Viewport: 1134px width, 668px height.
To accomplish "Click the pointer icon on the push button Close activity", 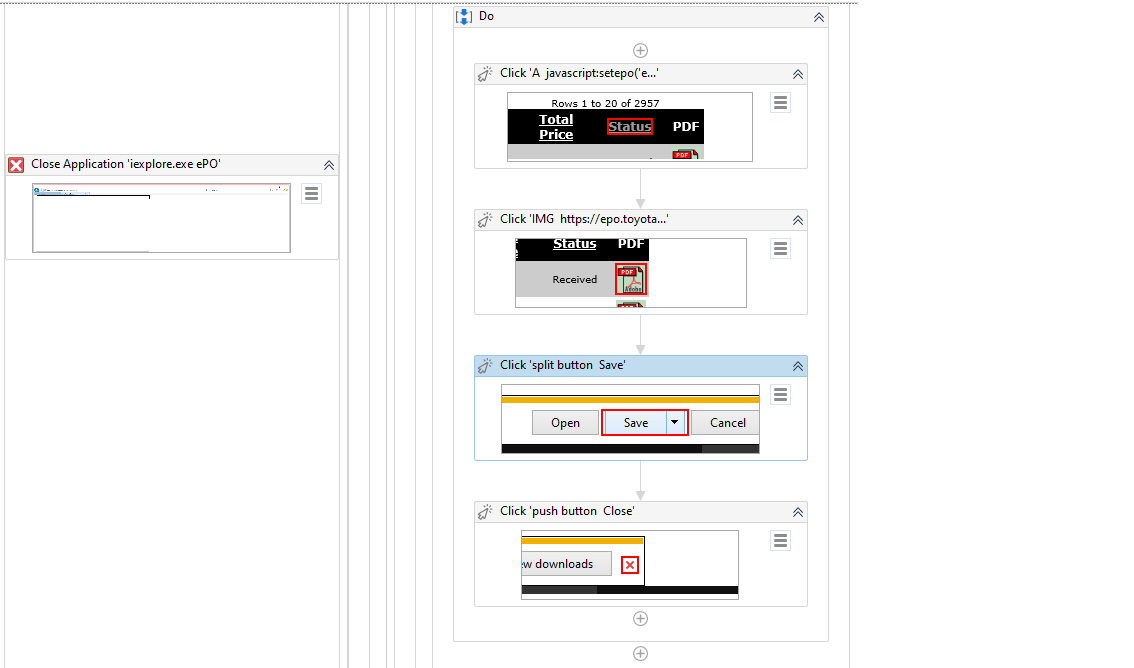I will (x=485, y=511).
